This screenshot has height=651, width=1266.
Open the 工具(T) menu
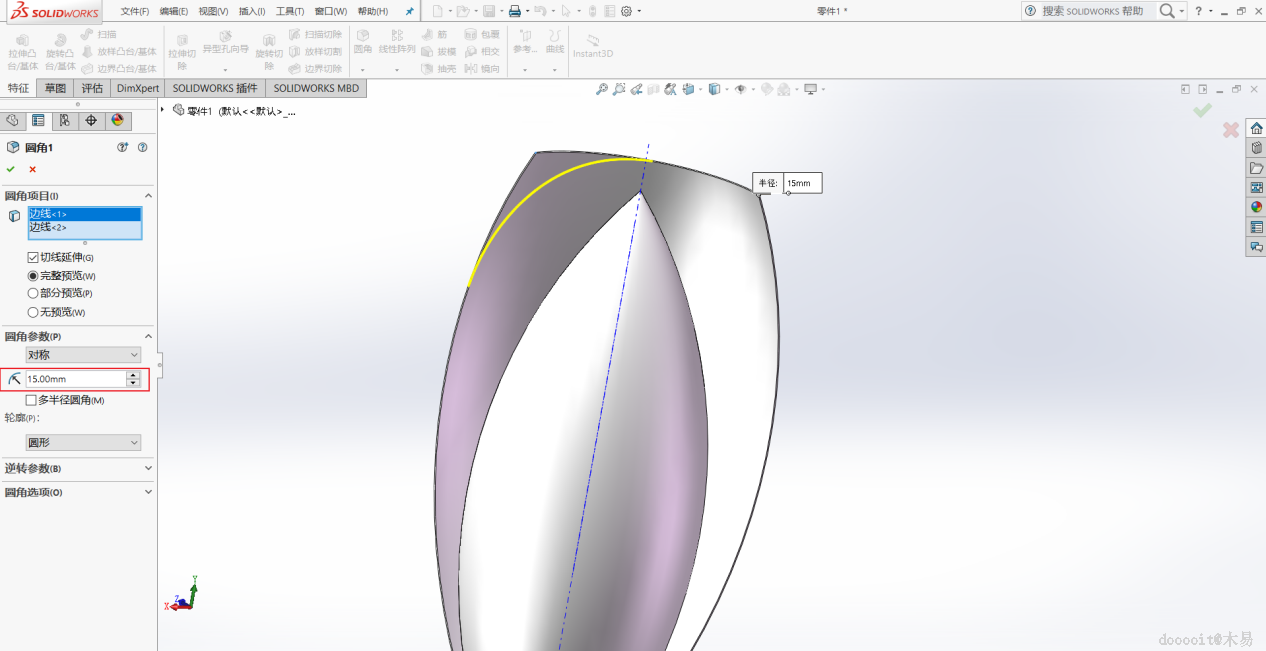pos(290,11)
